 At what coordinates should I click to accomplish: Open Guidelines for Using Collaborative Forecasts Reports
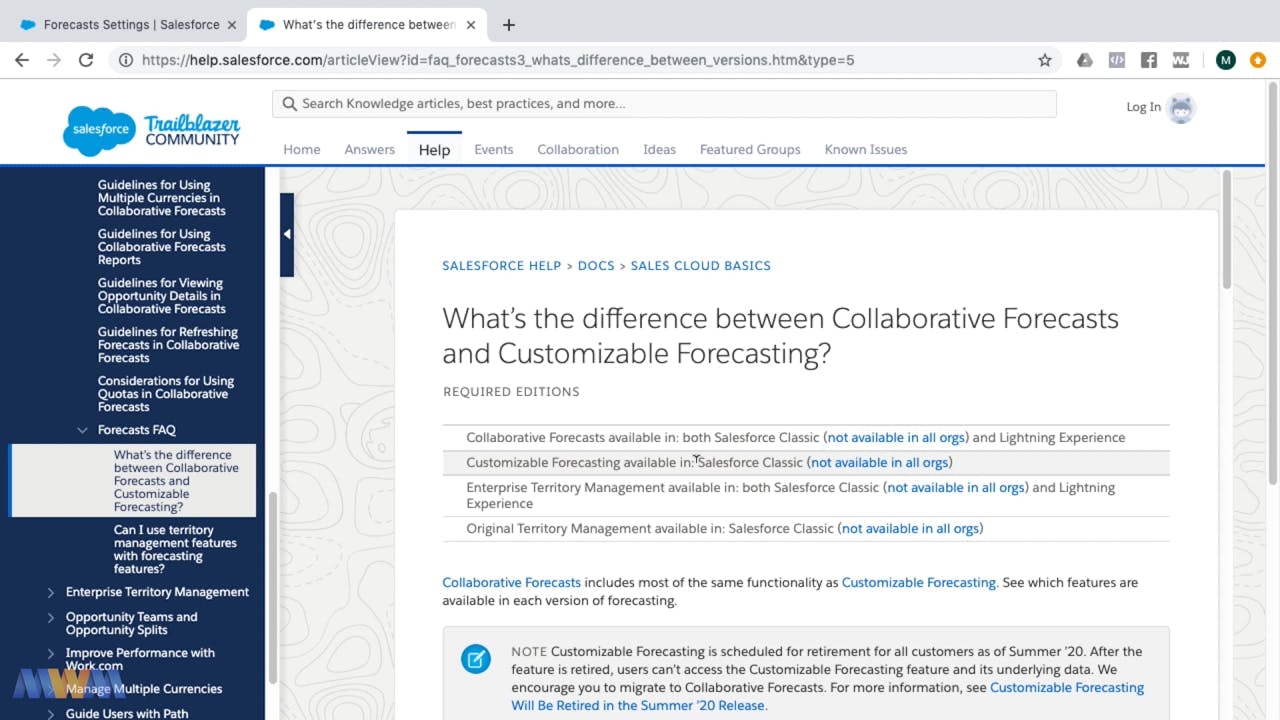pos(162,247)
